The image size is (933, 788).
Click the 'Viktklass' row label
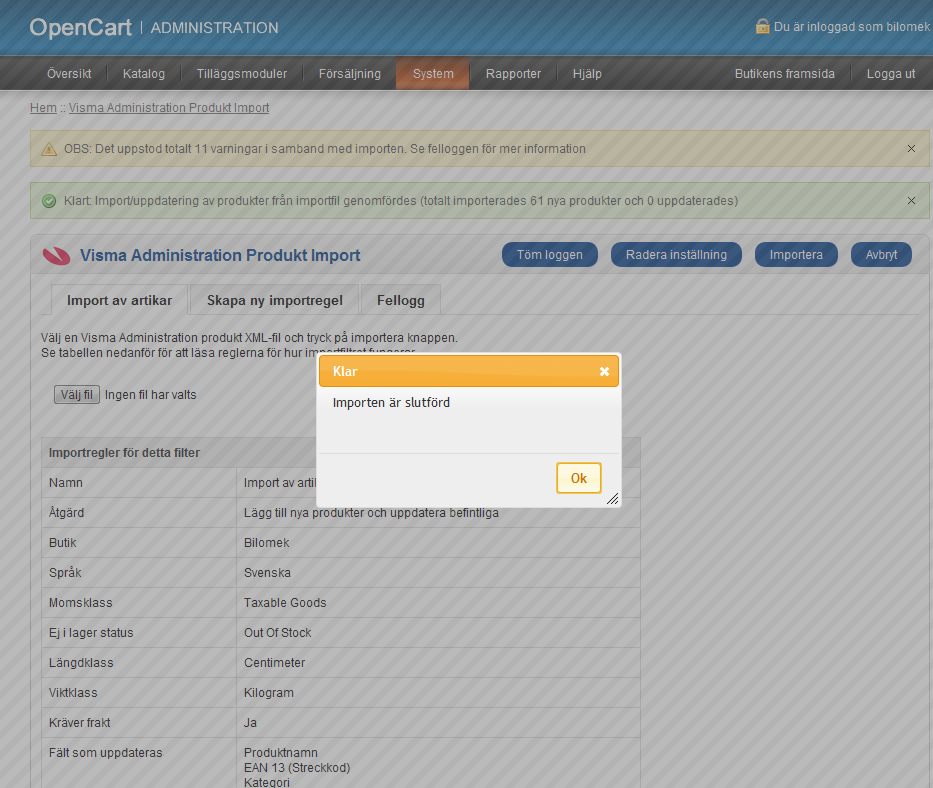point(73,693)
